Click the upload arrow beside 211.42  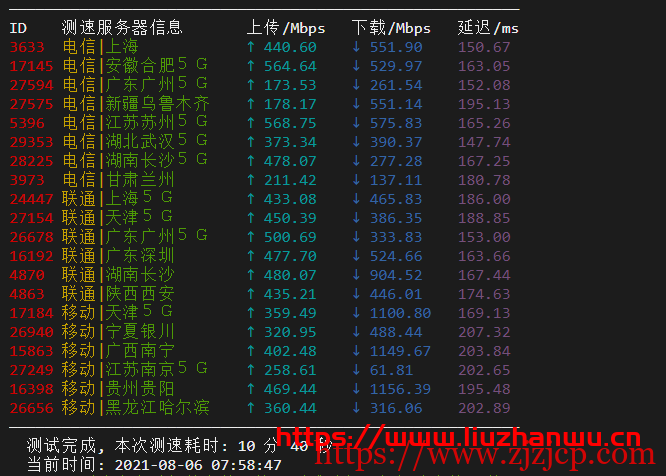(250, 180)
